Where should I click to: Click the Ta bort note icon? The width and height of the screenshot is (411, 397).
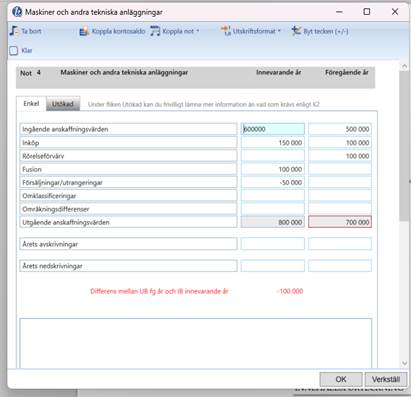coord(14,31)
